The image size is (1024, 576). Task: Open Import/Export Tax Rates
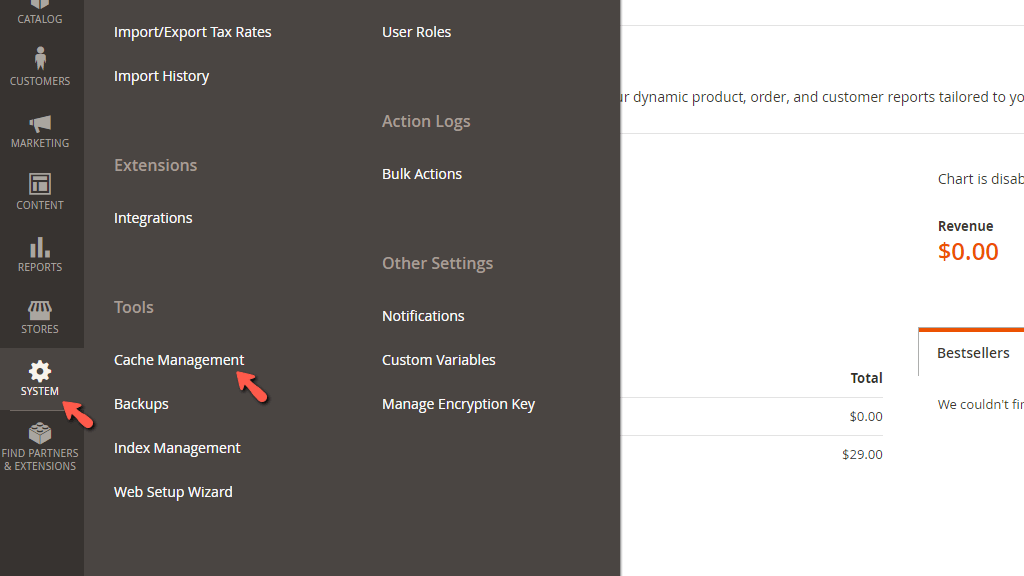pos(192,31)
